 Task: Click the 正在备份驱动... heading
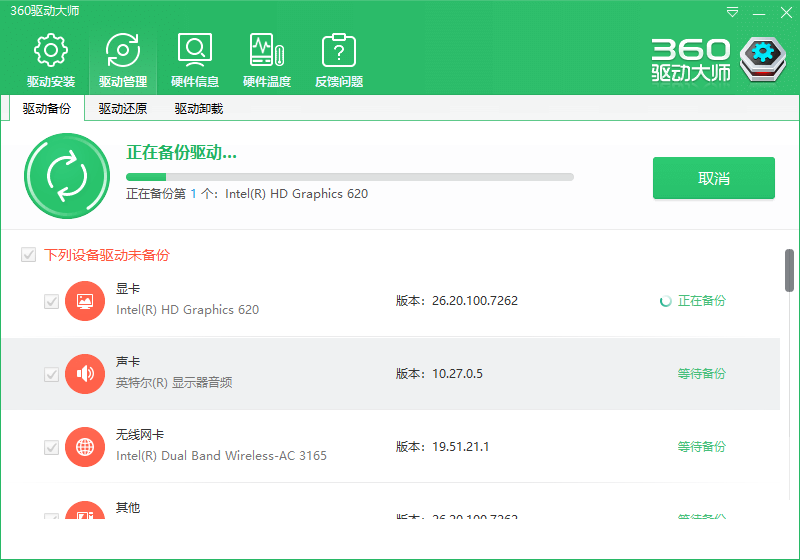point(182,152)
